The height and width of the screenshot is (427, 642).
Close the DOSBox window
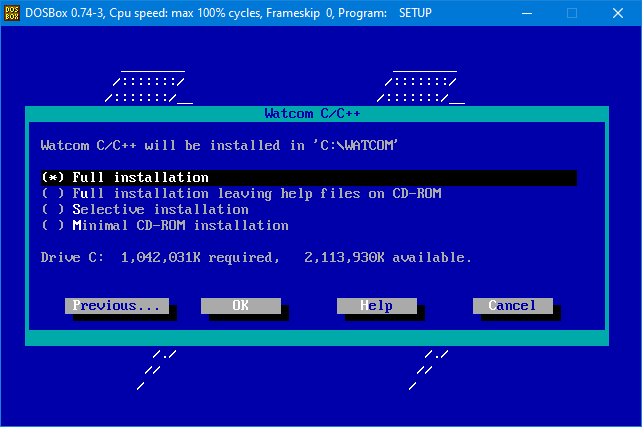618,13
